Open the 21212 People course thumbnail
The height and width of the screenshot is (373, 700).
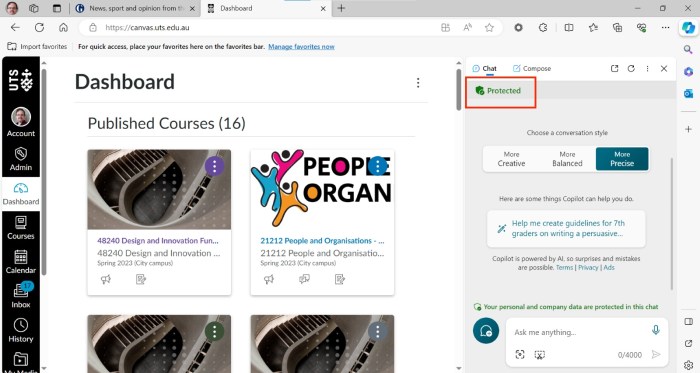coord(322,189)
